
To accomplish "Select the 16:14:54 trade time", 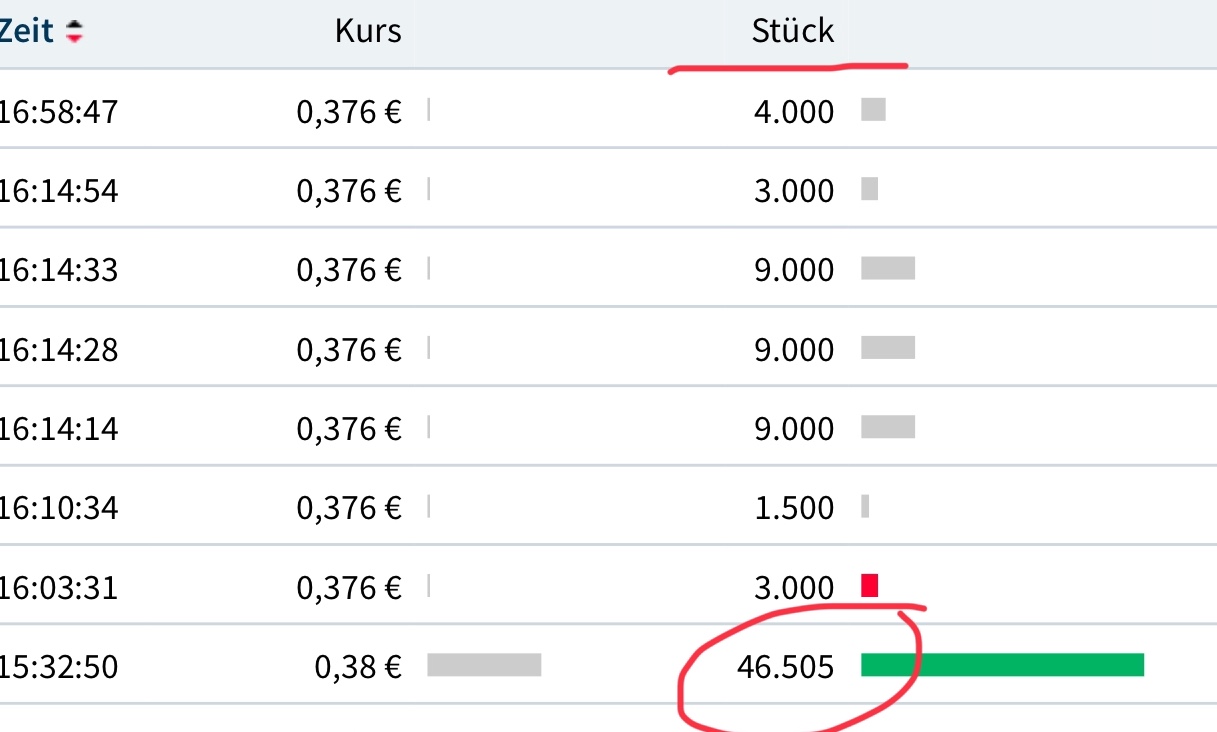I will point(58,190).
